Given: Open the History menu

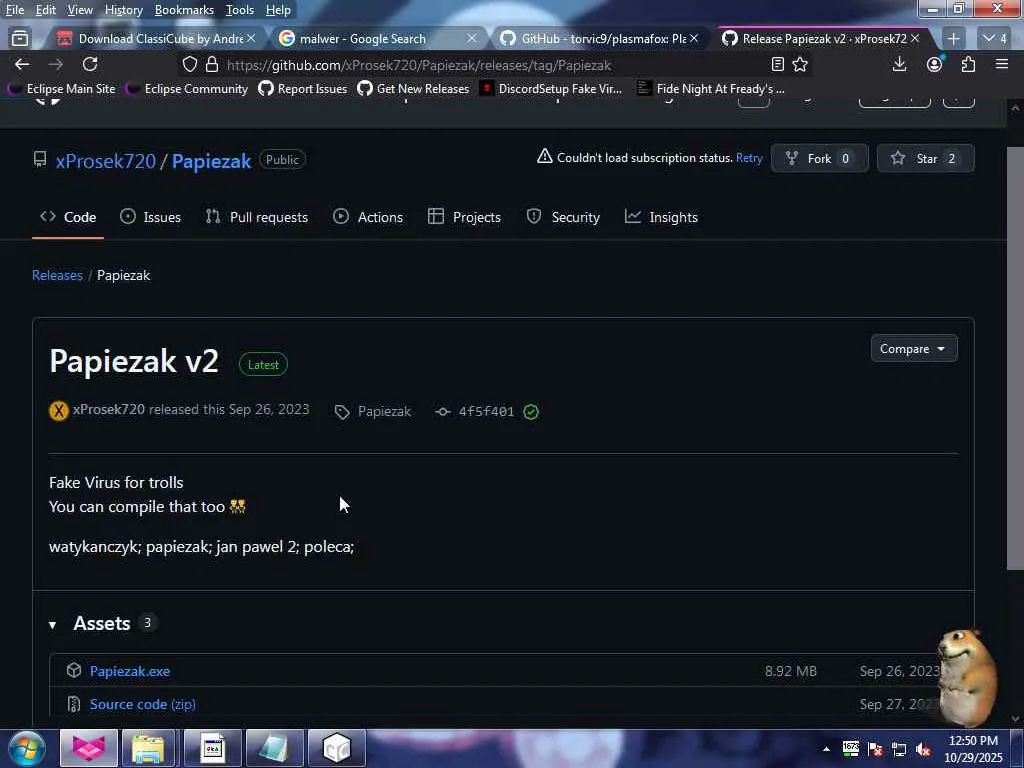Looking at the screenshot, I should 123,10.
